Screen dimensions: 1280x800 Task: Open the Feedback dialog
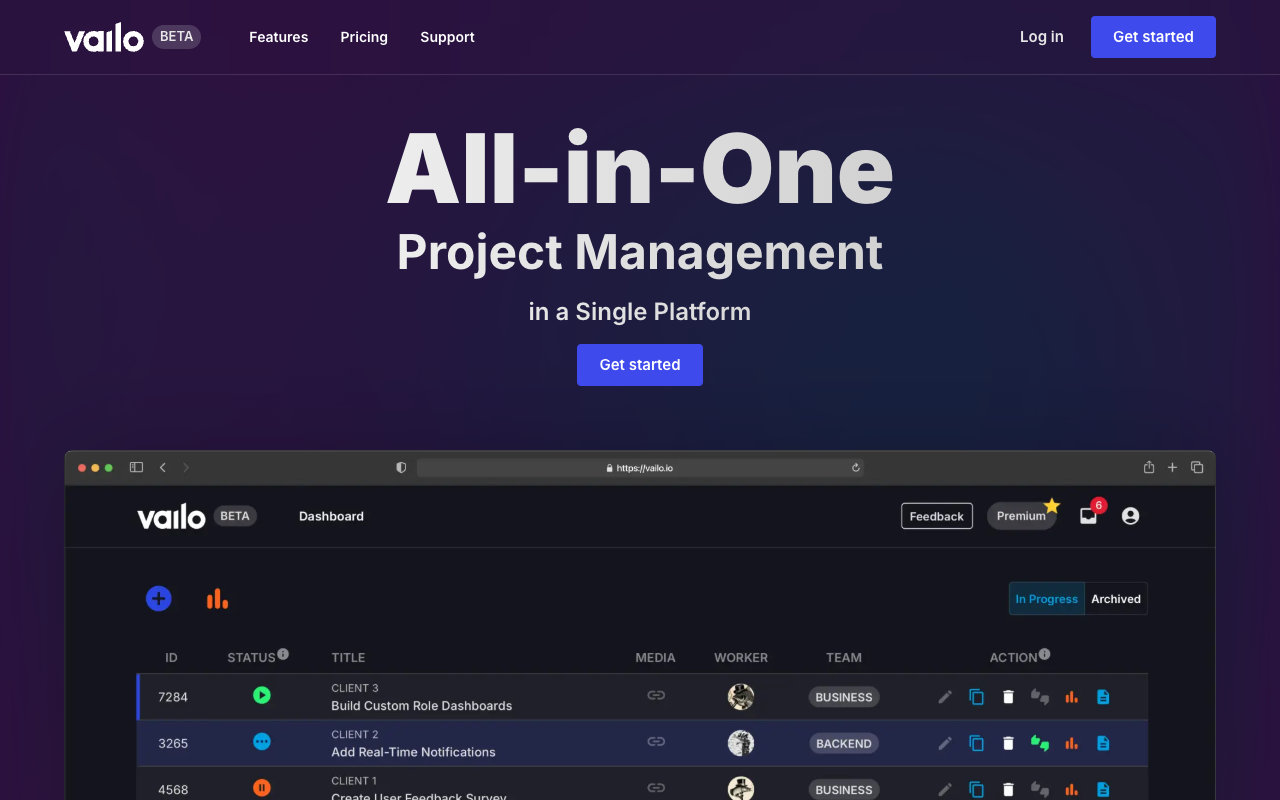(x=936, y=515)
